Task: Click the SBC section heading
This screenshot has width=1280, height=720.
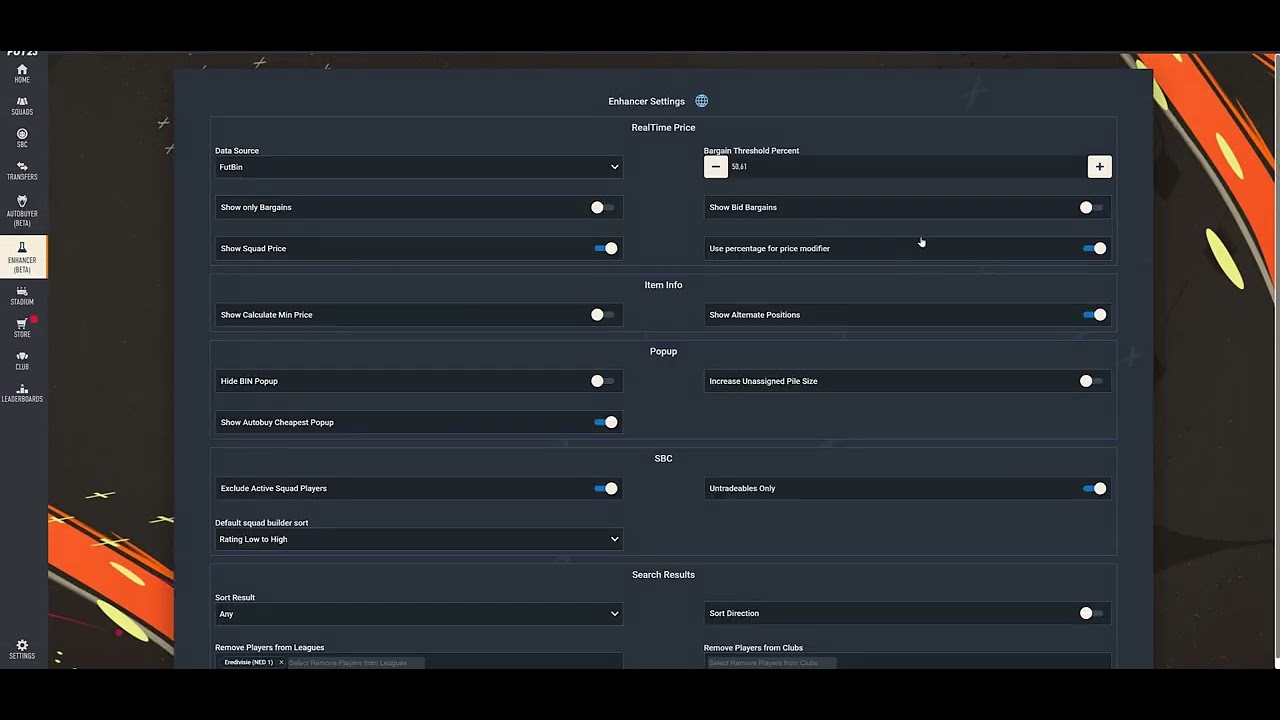Action: coord(663,458)
